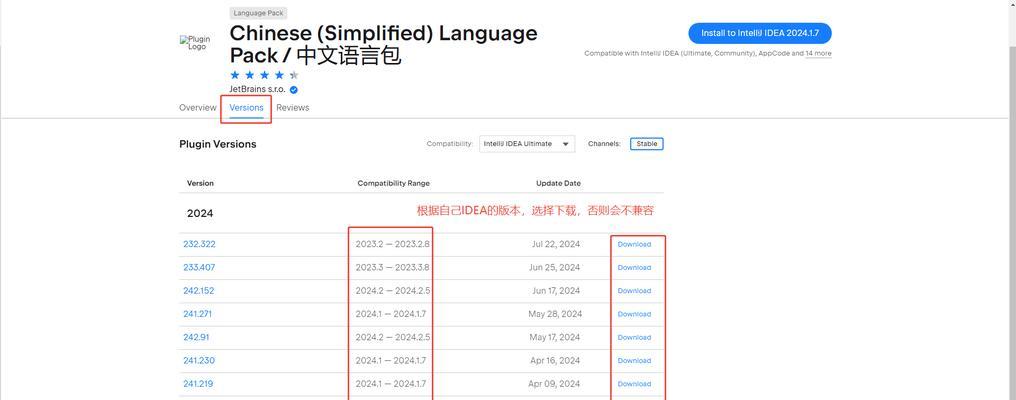Image resolution: width=1016 pixels, height=400 pixels.
Task: Click the Update Date column header
Action: [559, 183]
